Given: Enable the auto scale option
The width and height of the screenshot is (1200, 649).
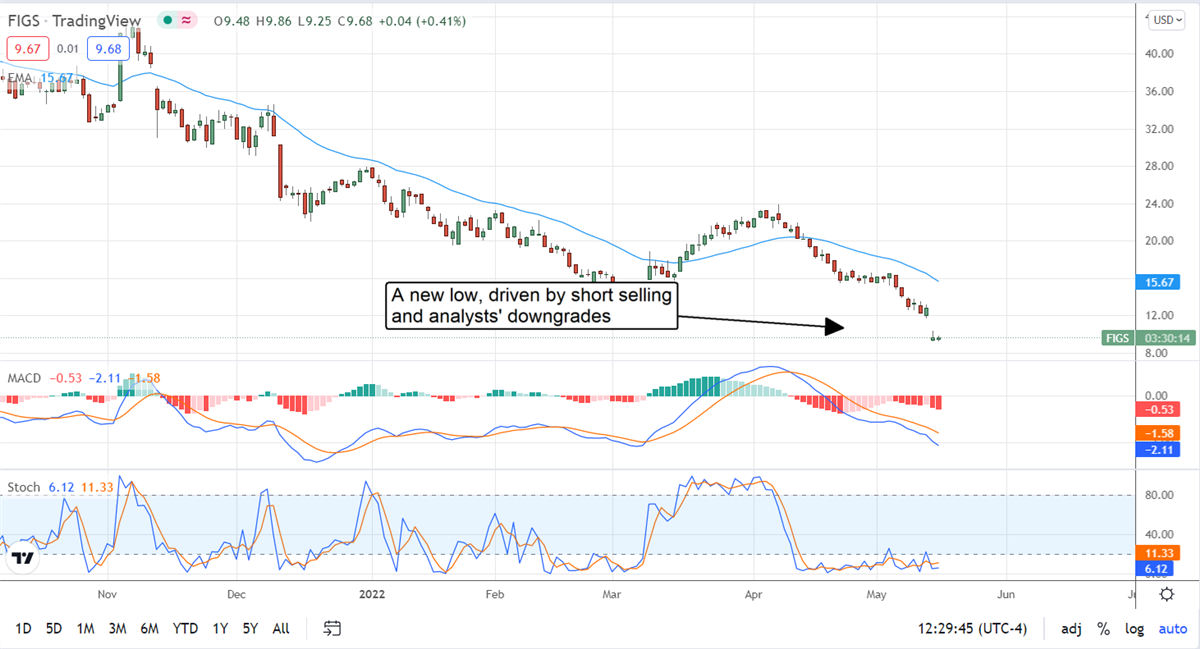Looking at the screenshot, I should point(1172,629).
